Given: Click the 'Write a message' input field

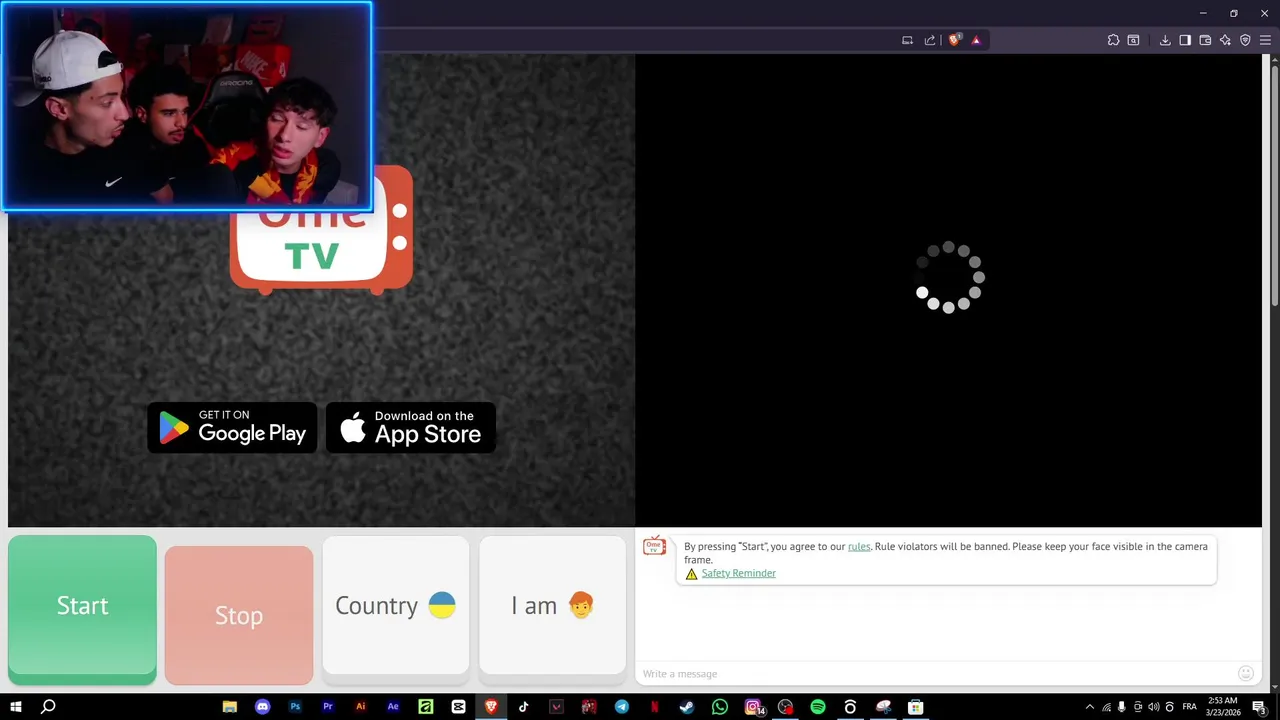Looking at the screenshot, I should coord(935,674).
